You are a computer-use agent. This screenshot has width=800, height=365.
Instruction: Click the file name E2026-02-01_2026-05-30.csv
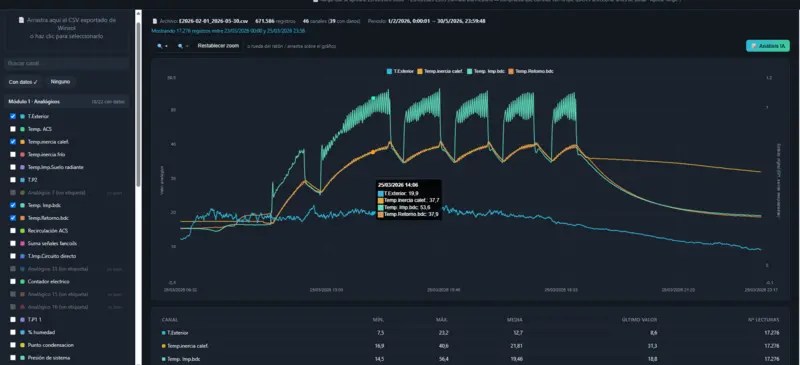coord(214,21)
